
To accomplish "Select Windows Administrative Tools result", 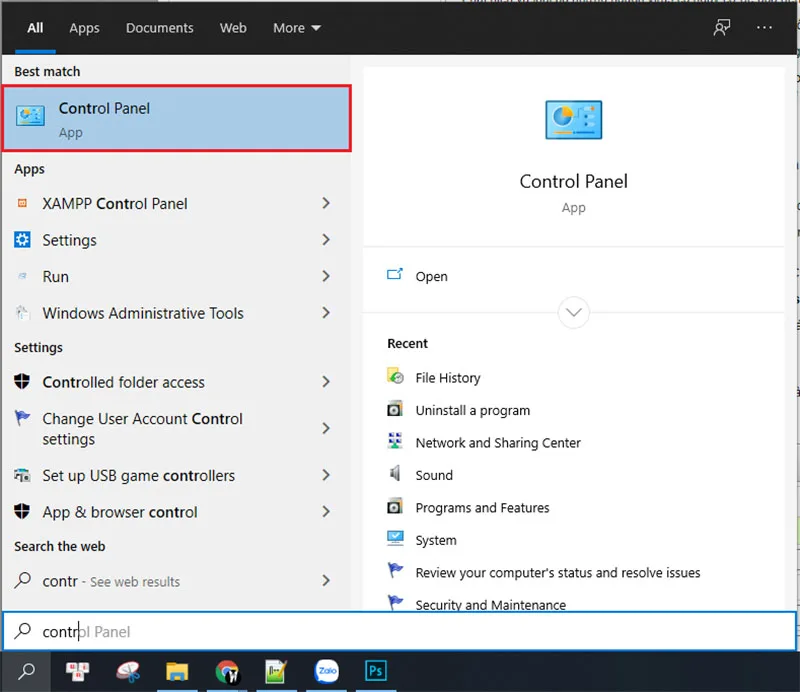I will click(x=177, y=312).
